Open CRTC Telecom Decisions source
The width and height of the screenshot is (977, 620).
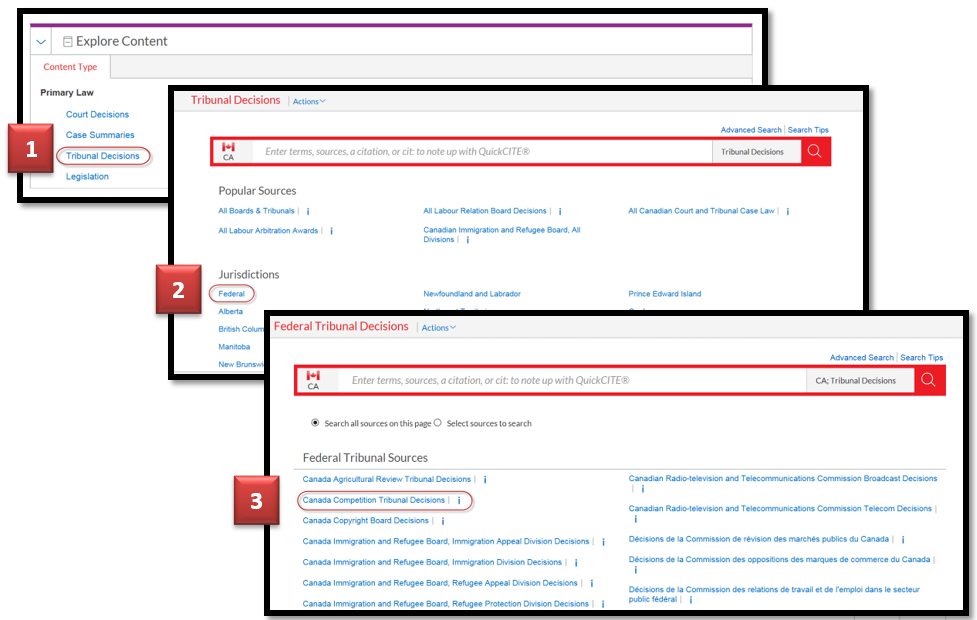[x=780, y=509]
